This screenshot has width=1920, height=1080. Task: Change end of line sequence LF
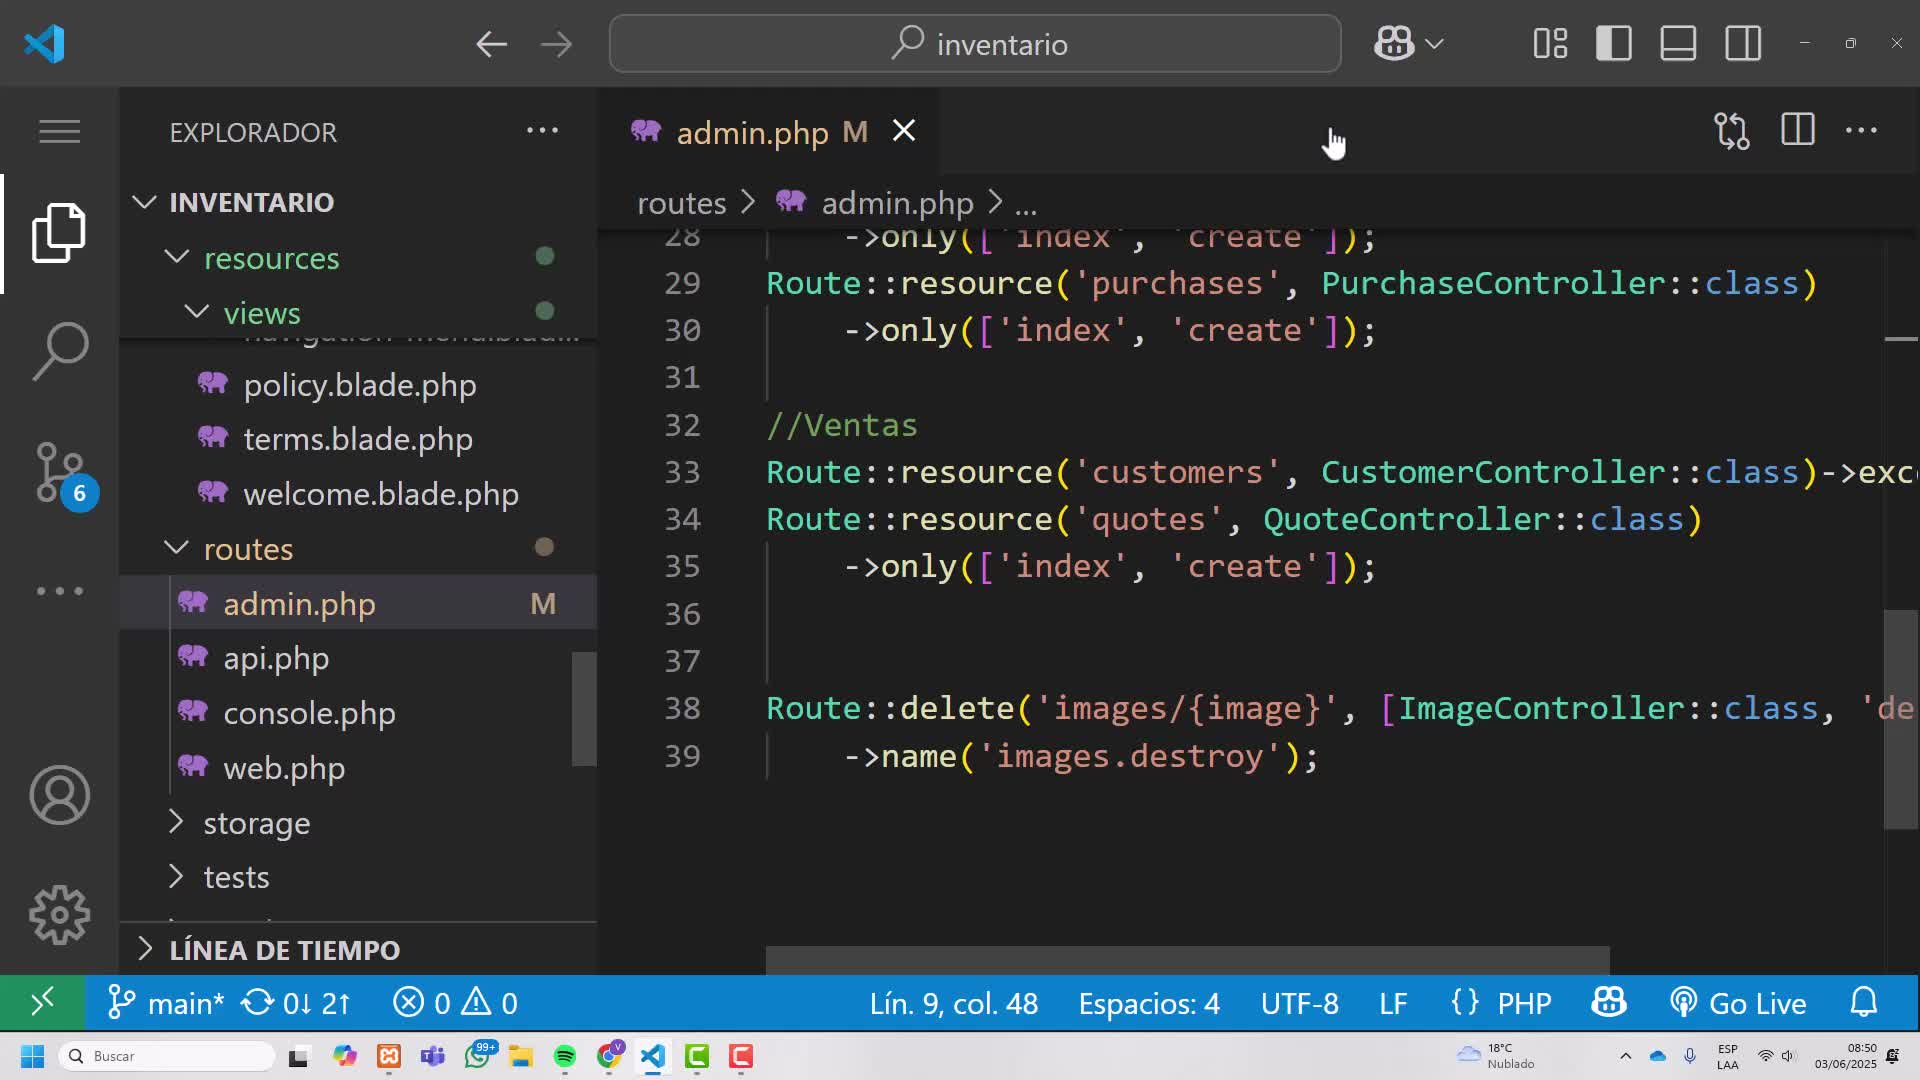coord(1393,1003)
